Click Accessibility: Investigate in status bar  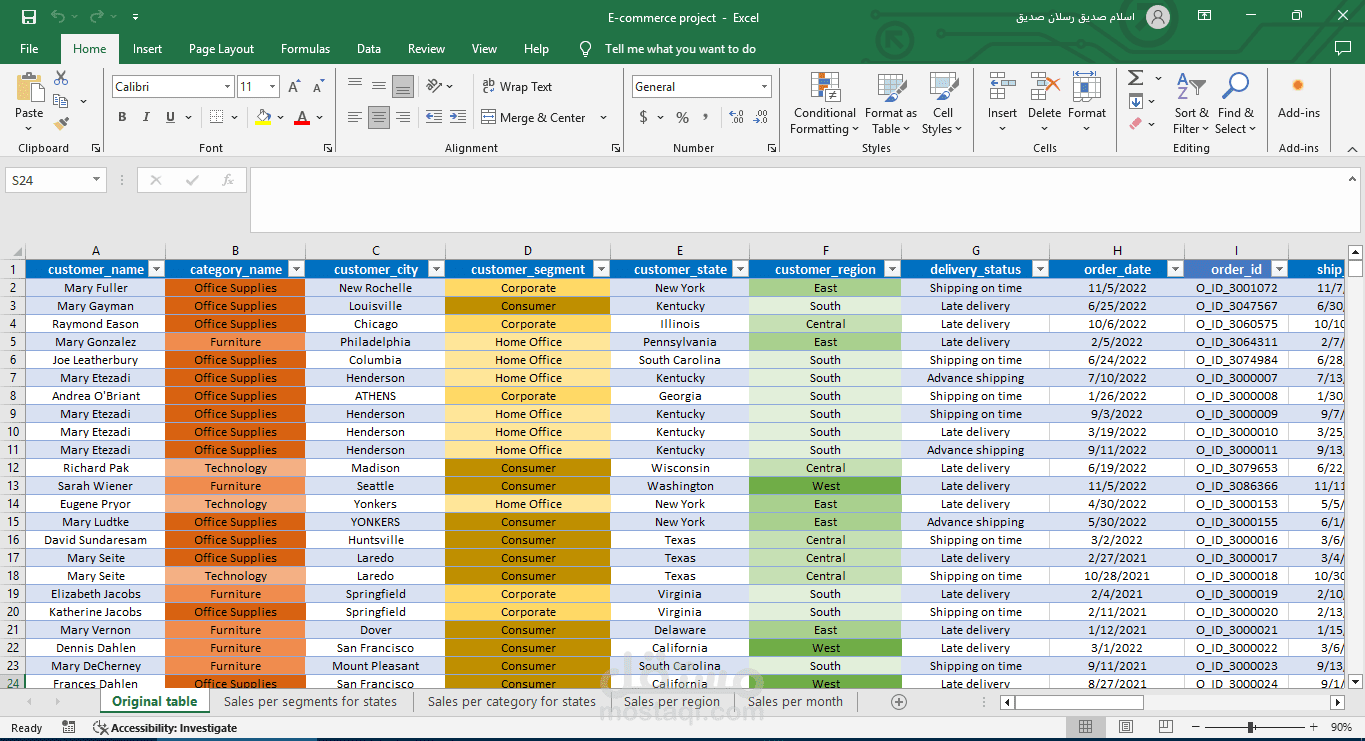click(x=166, y=728)
